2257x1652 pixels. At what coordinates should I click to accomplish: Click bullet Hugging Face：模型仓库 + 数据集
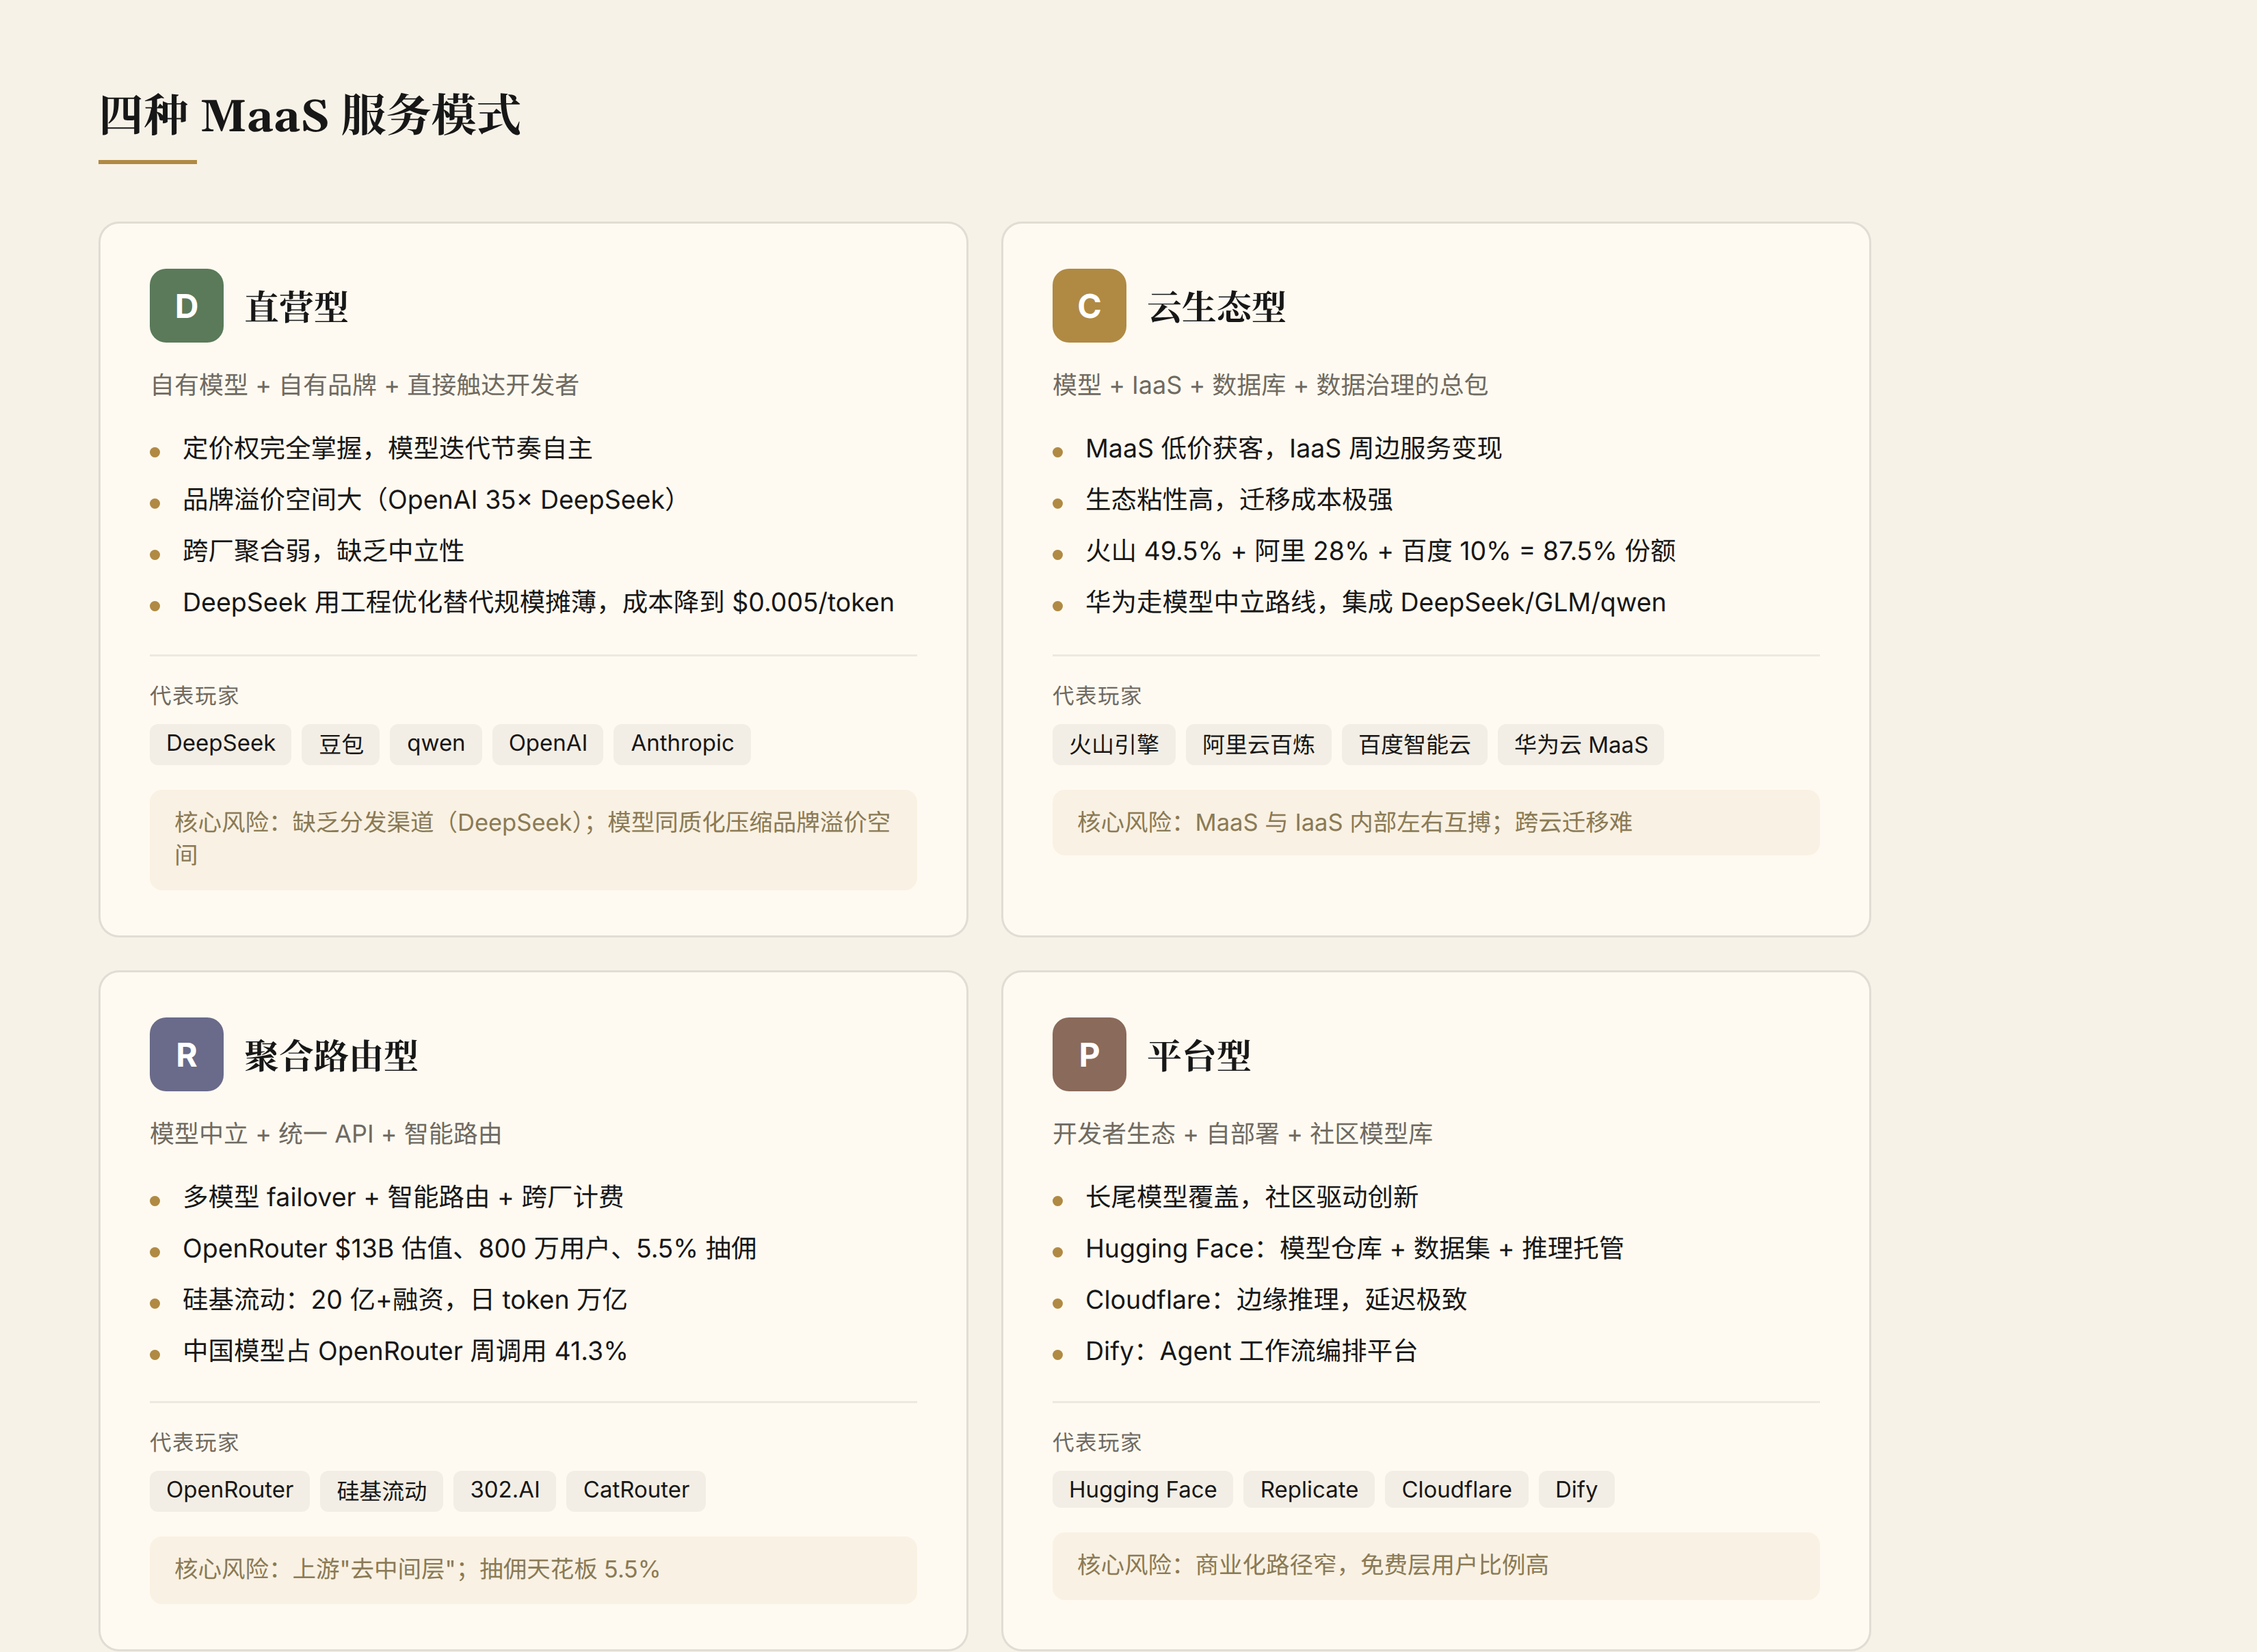[1355, 1249]
